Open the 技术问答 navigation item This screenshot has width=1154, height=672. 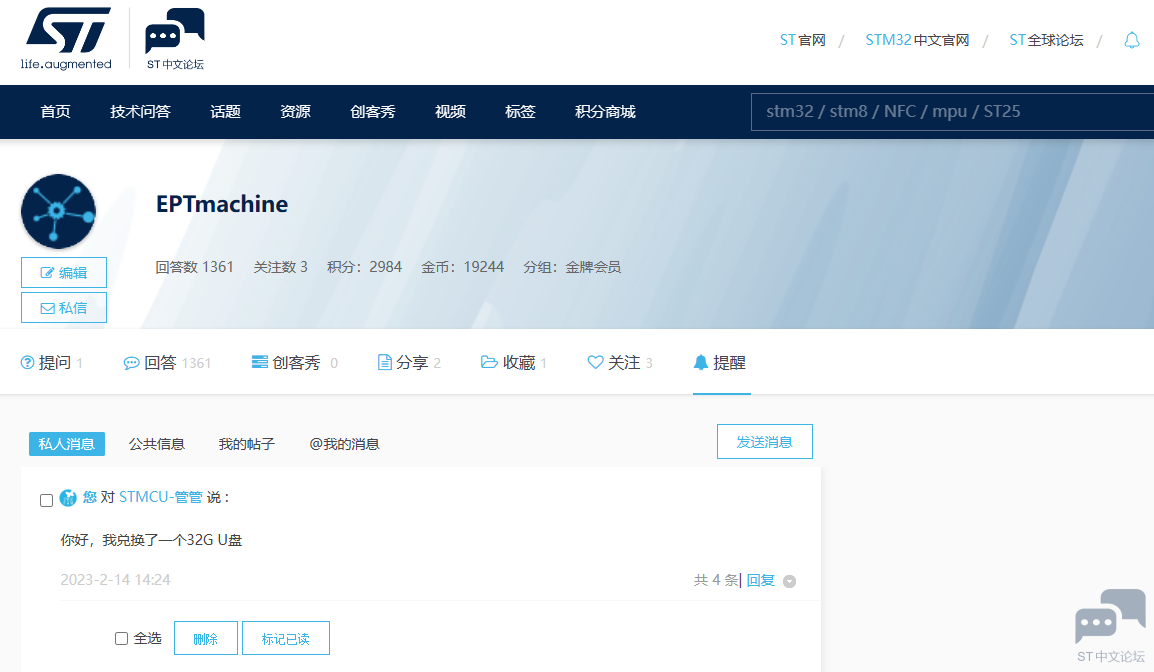141,112
